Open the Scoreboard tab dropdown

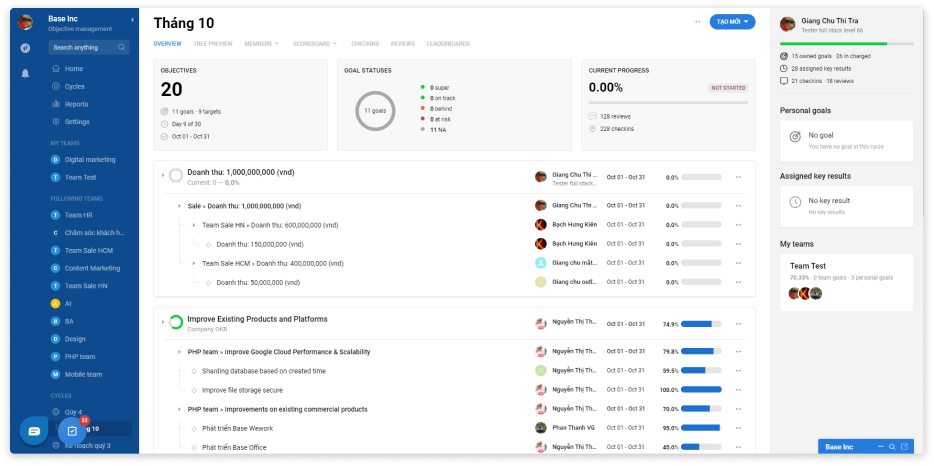(x=314, y=44)
